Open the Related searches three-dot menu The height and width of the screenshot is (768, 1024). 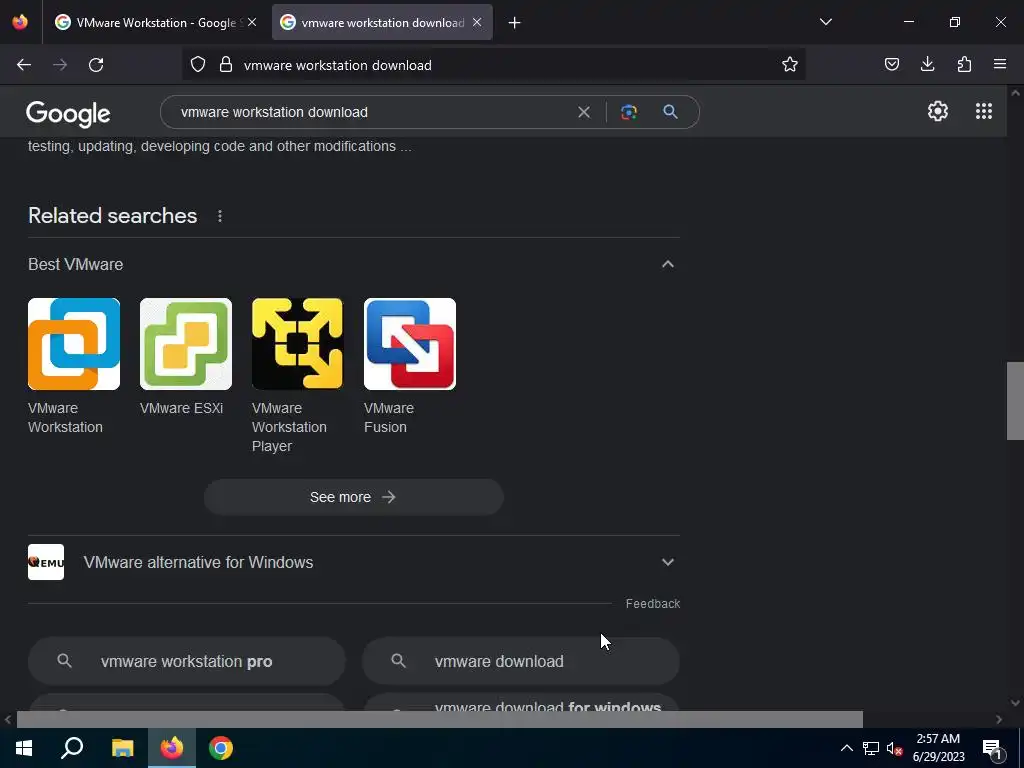coord(220,216)
